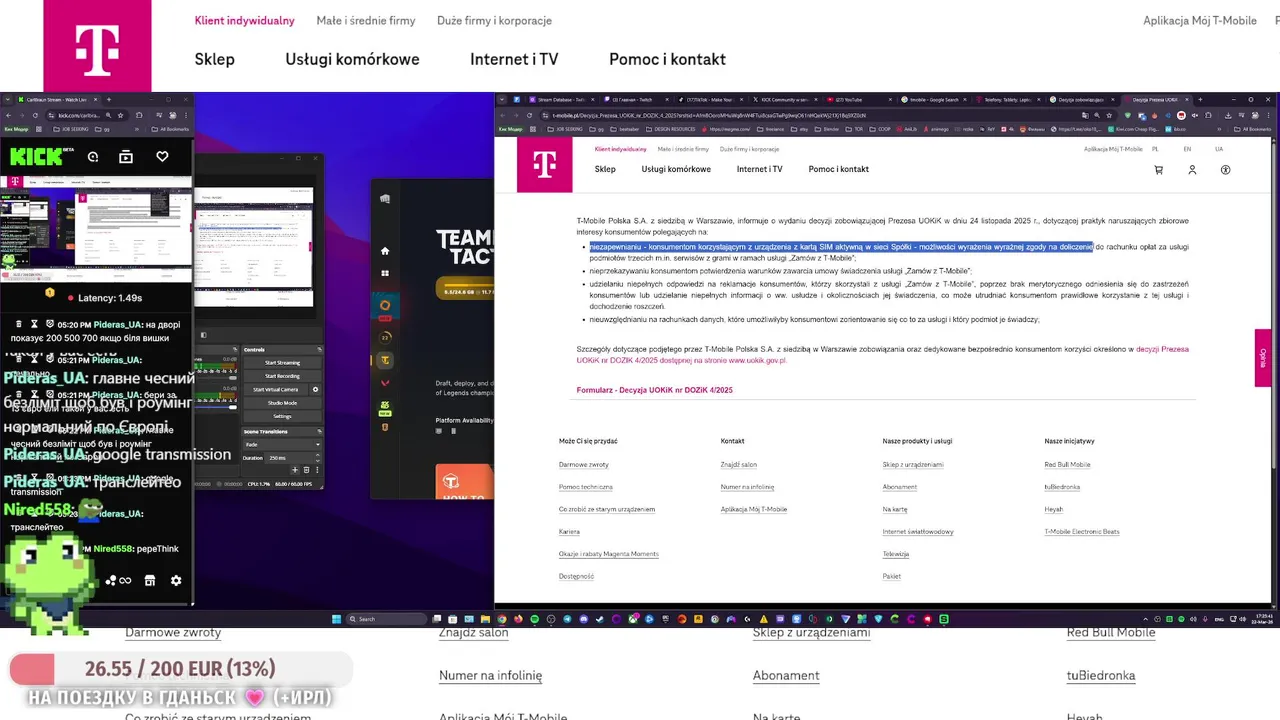Open the clips icon next to Kick search
Screen dimensions: 1280x720
(126, 157)
